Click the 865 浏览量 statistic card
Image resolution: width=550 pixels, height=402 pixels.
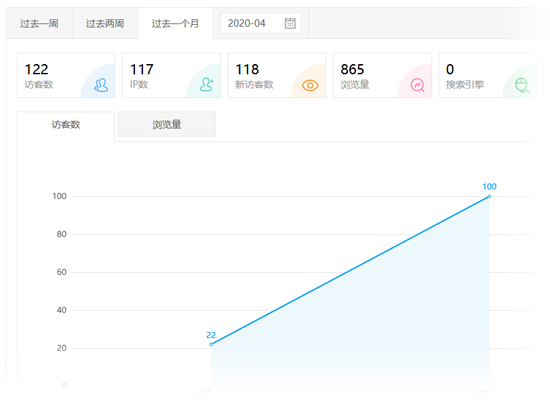point(382,75)
